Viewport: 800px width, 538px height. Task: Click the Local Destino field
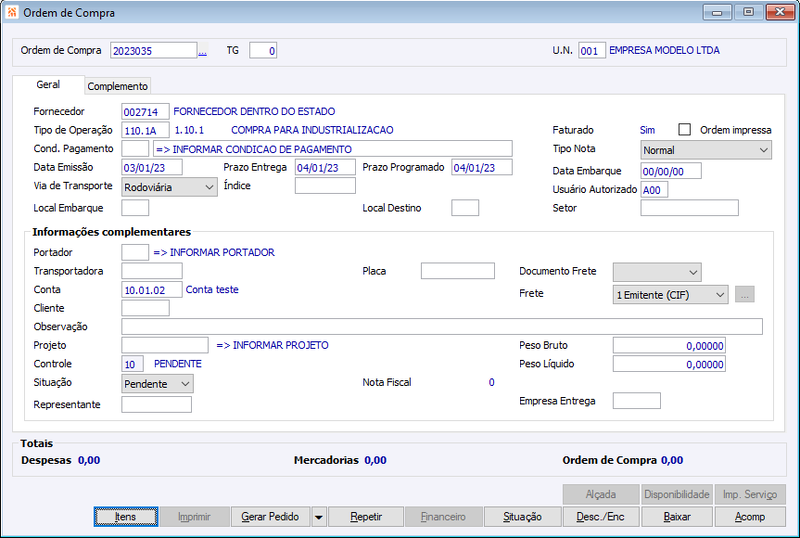tap(465, 208)
